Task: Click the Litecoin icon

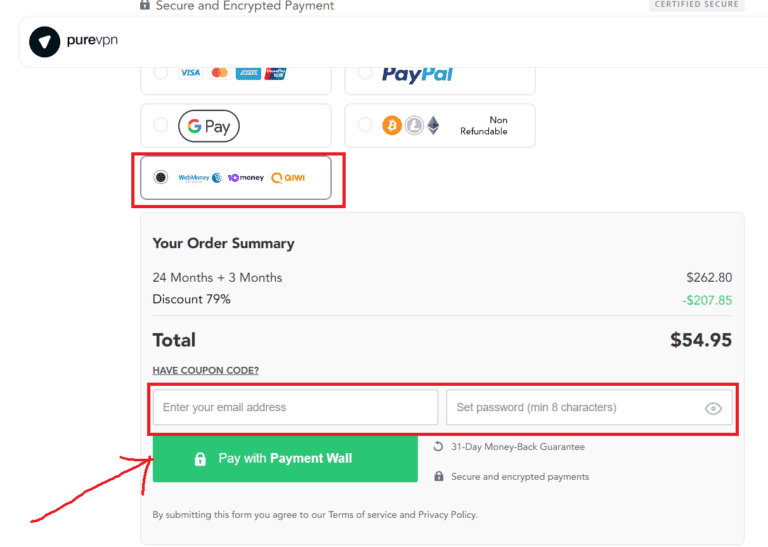Action: [413, 126]
